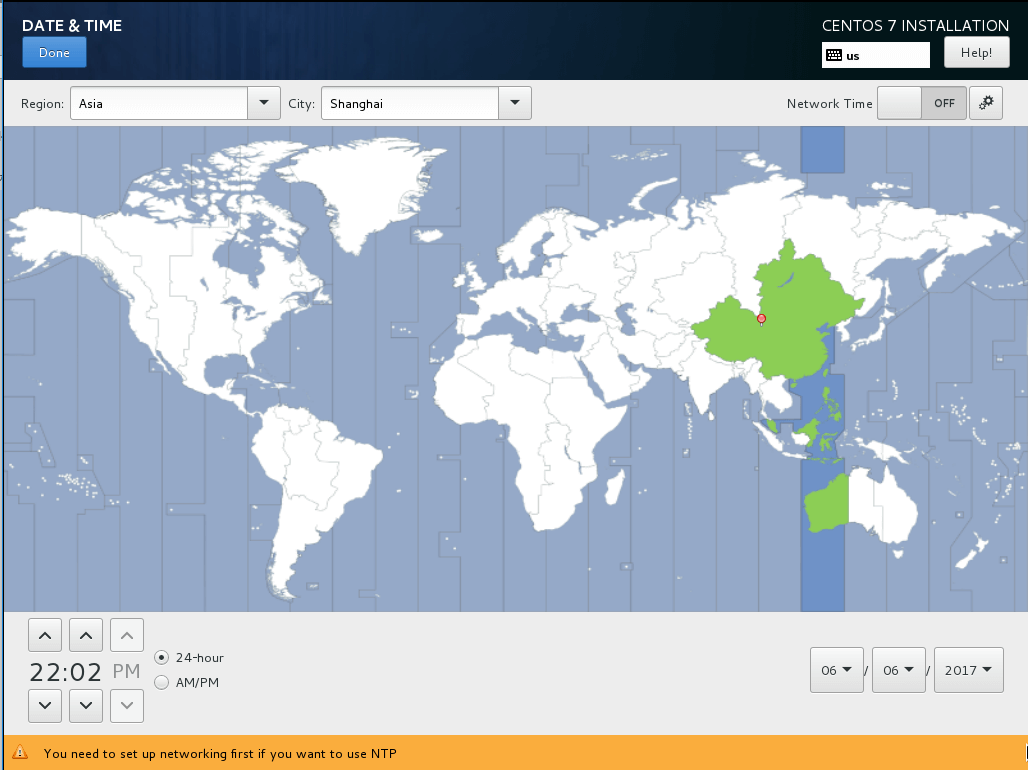The width and height of the screenshot is (1028, 770).
Task: Select the 24-hour time format
Action: tap(161, 657)
